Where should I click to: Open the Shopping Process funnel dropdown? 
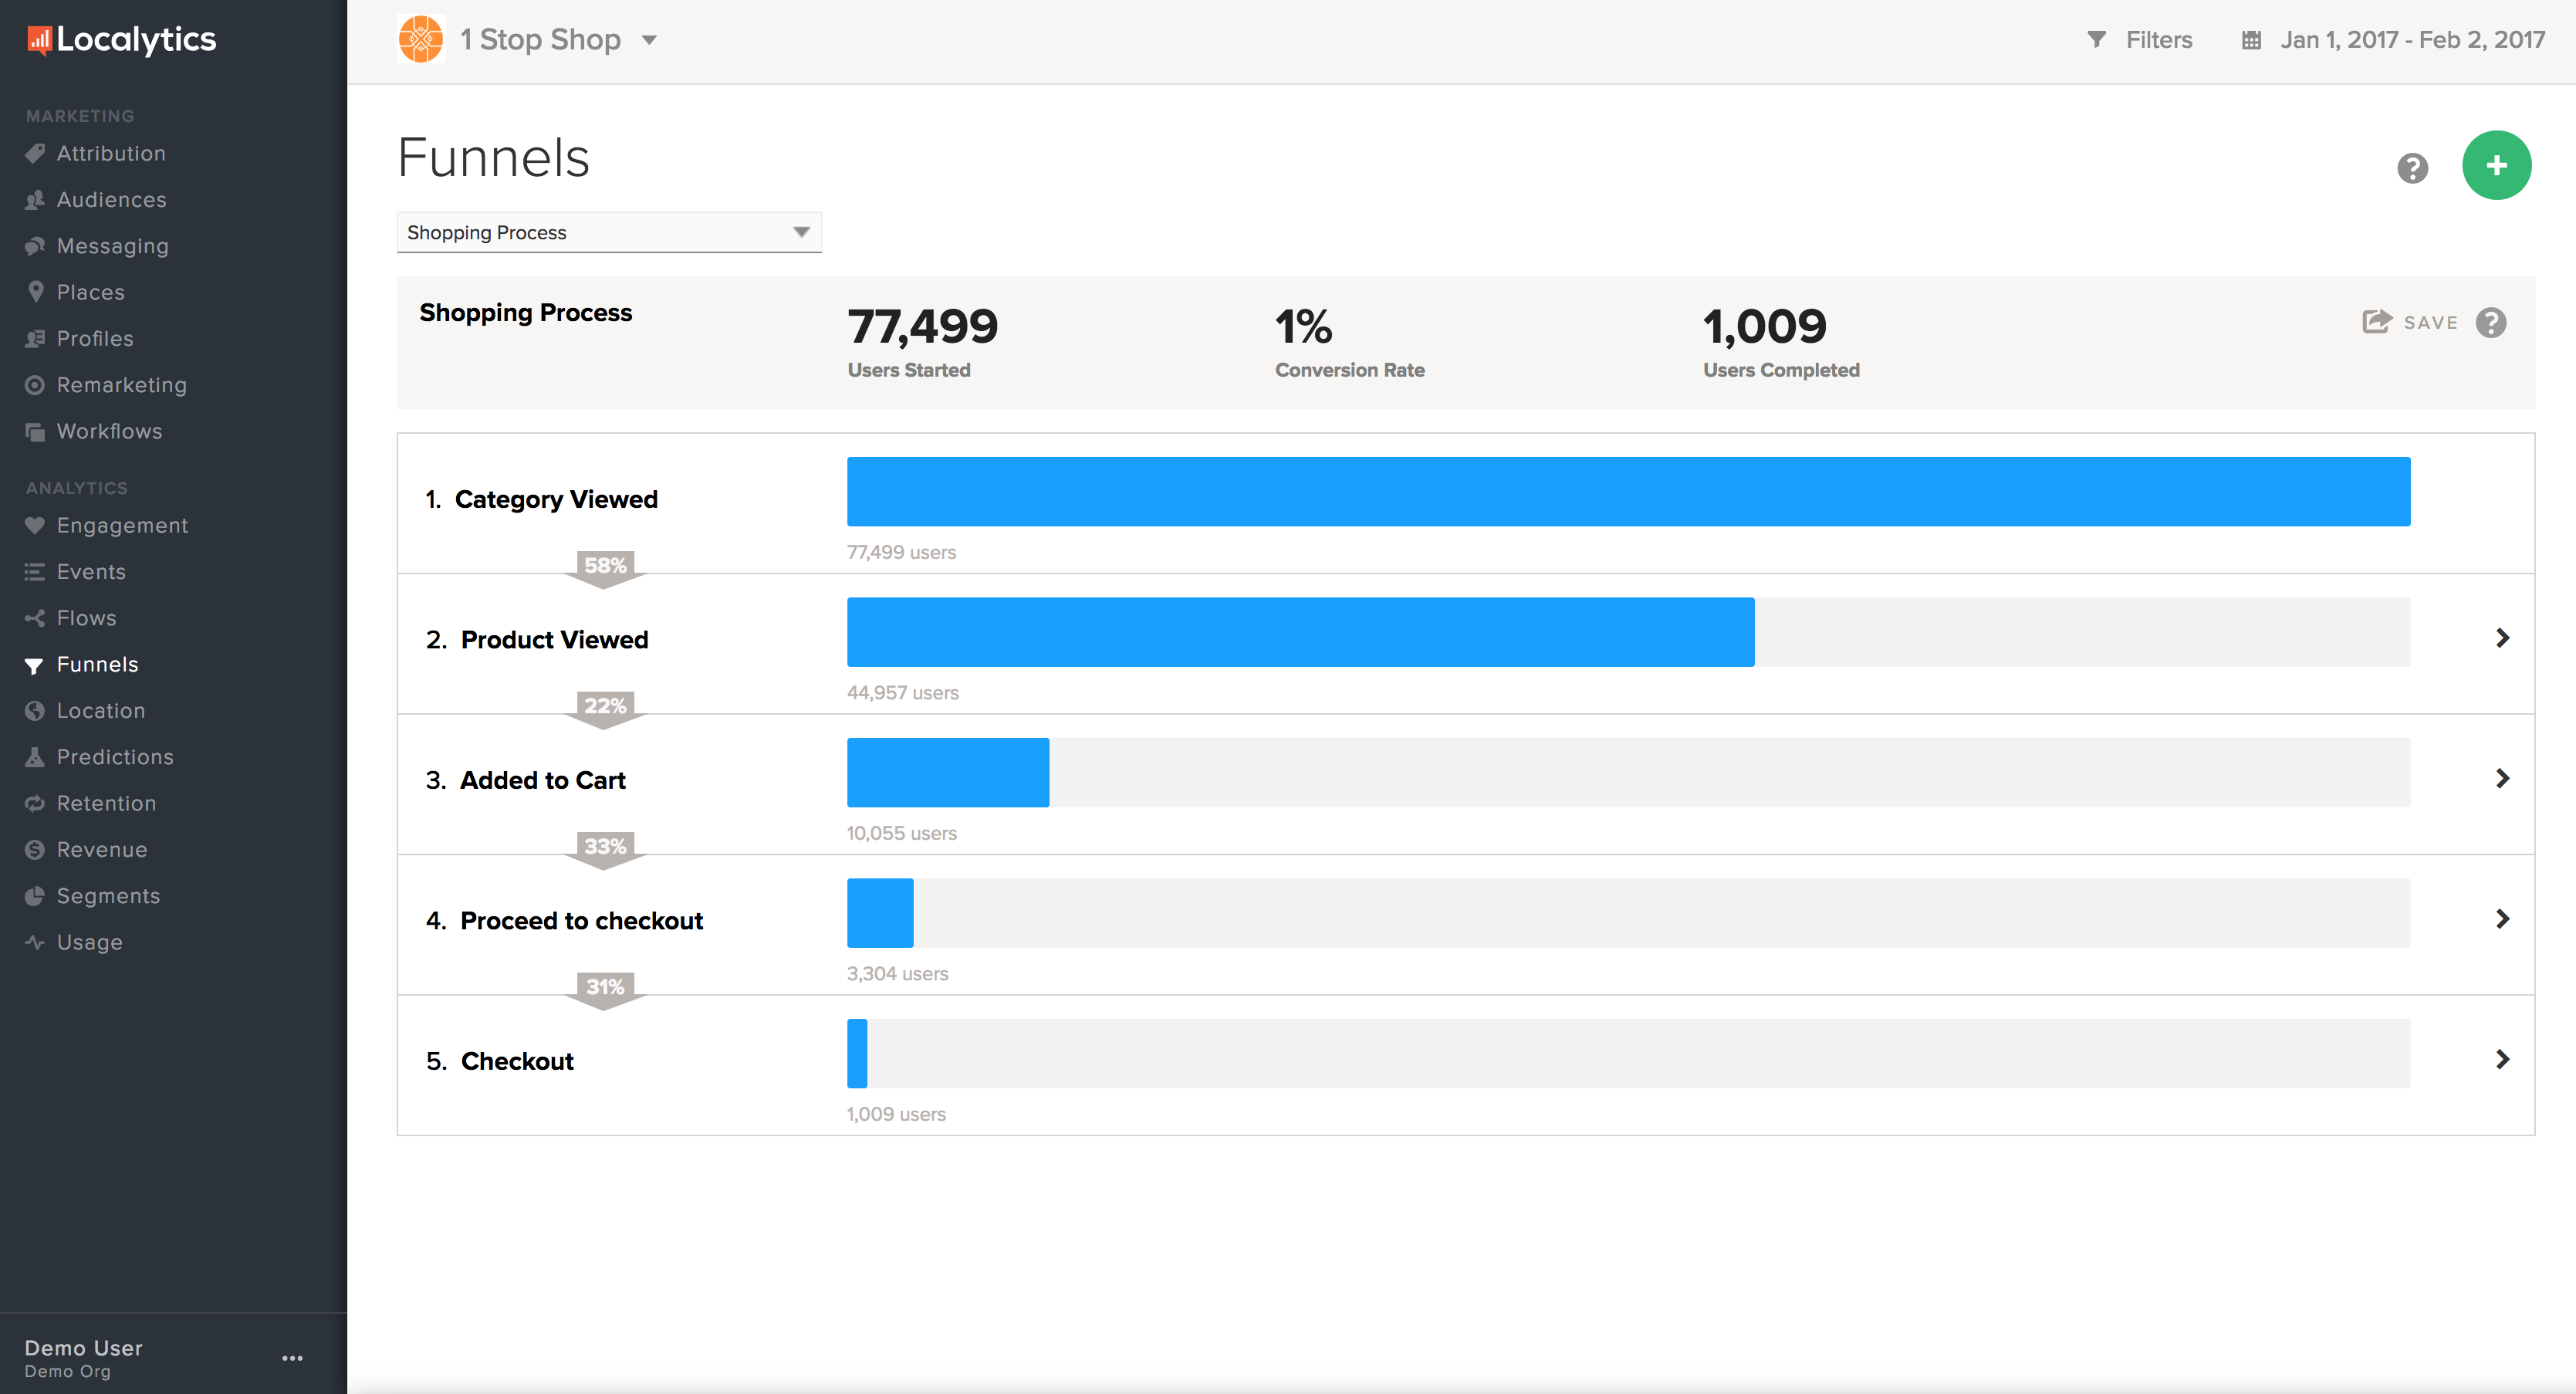[x=608, y=232]
